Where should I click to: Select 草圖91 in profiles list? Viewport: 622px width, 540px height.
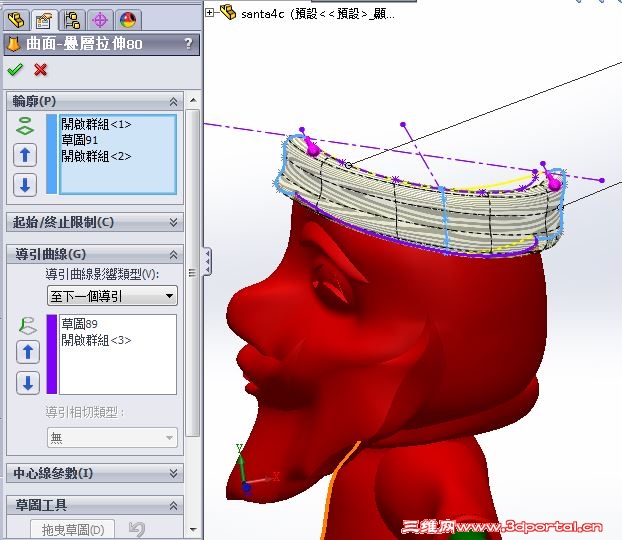(x=79, y=140)
